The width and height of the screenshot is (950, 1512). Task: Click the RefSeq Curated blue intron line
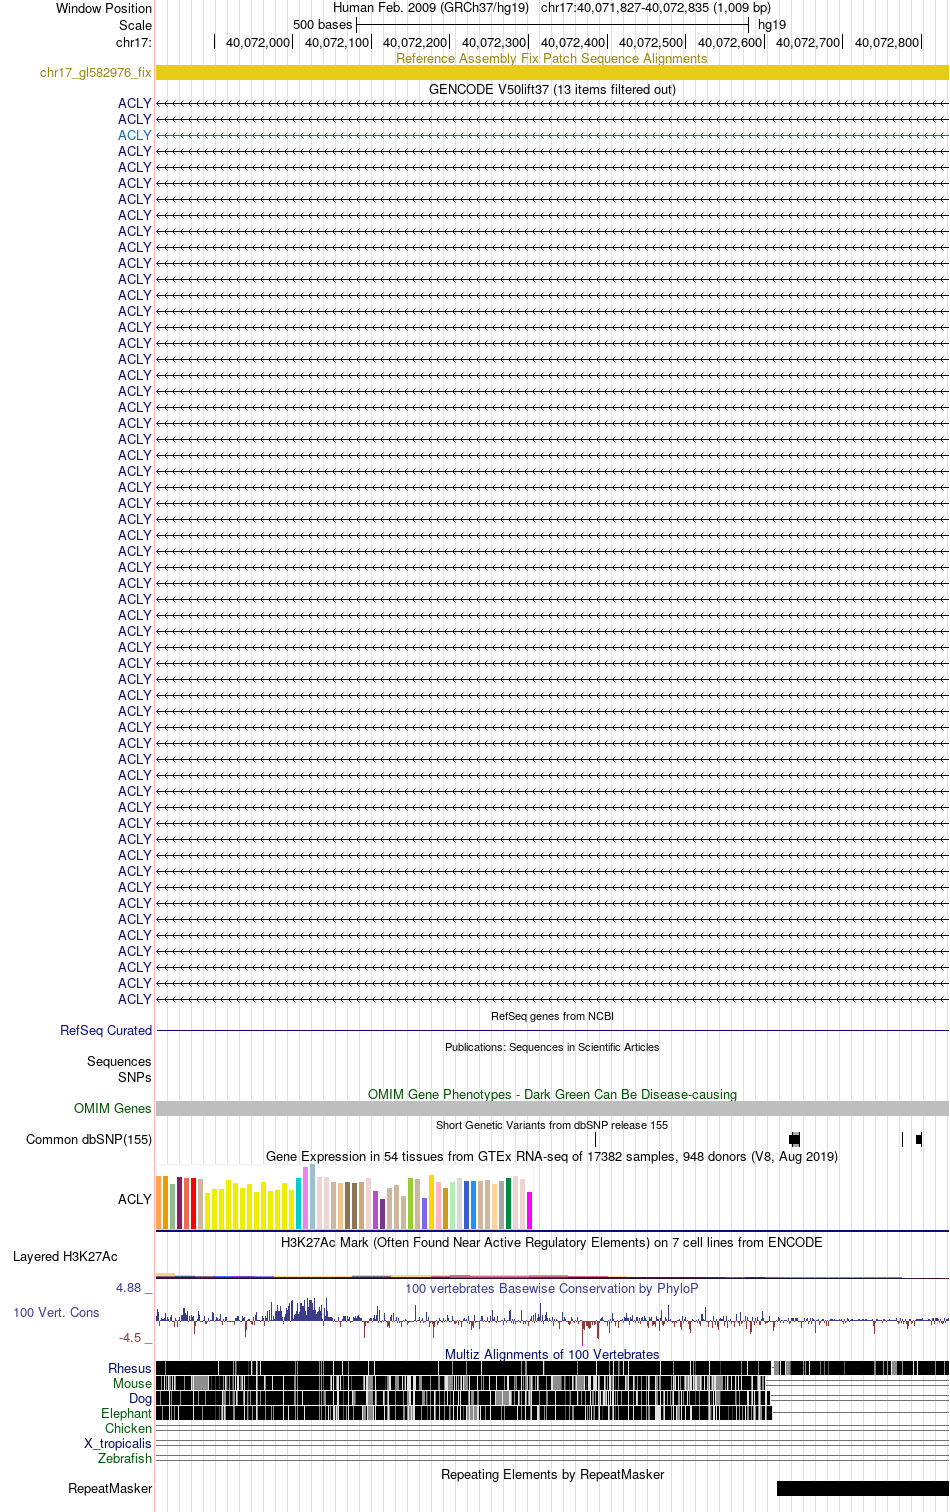click(552, 1030)
